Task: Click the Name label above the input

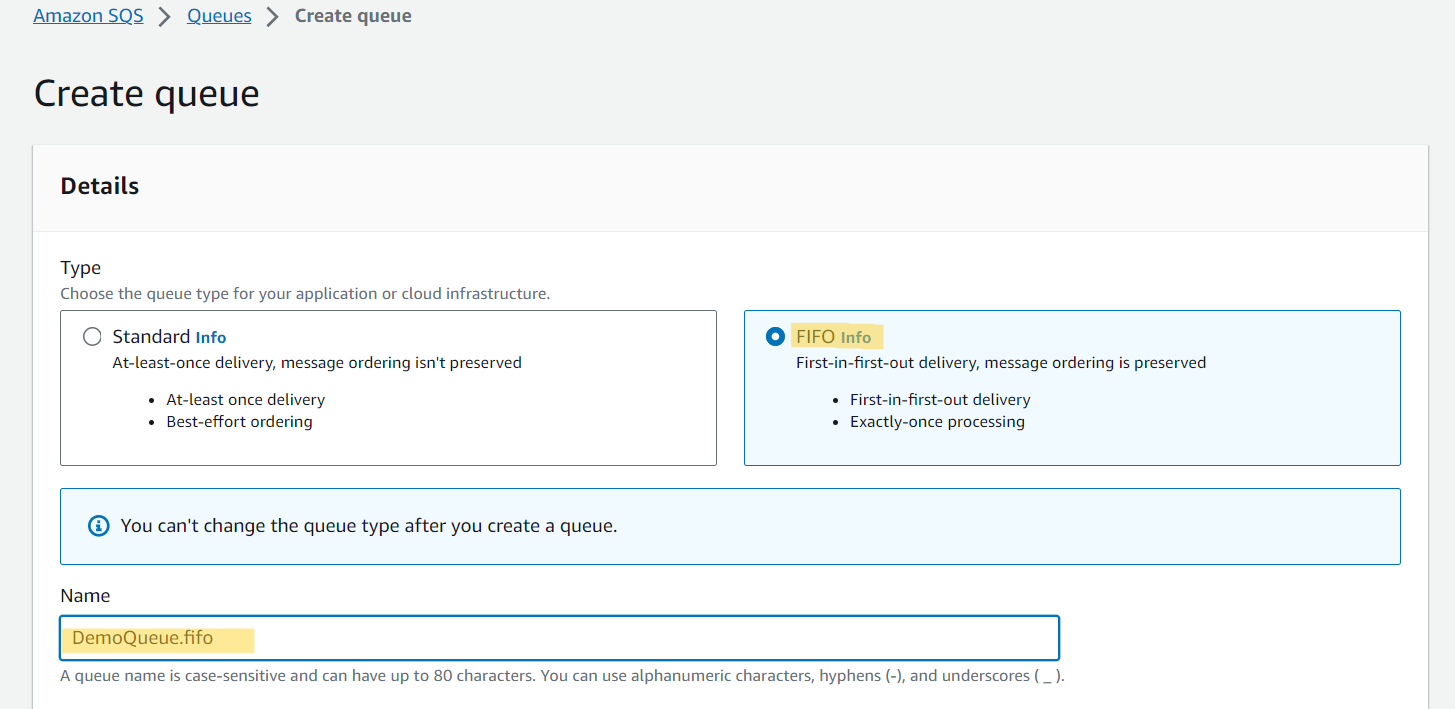Action: pos(85,595)
